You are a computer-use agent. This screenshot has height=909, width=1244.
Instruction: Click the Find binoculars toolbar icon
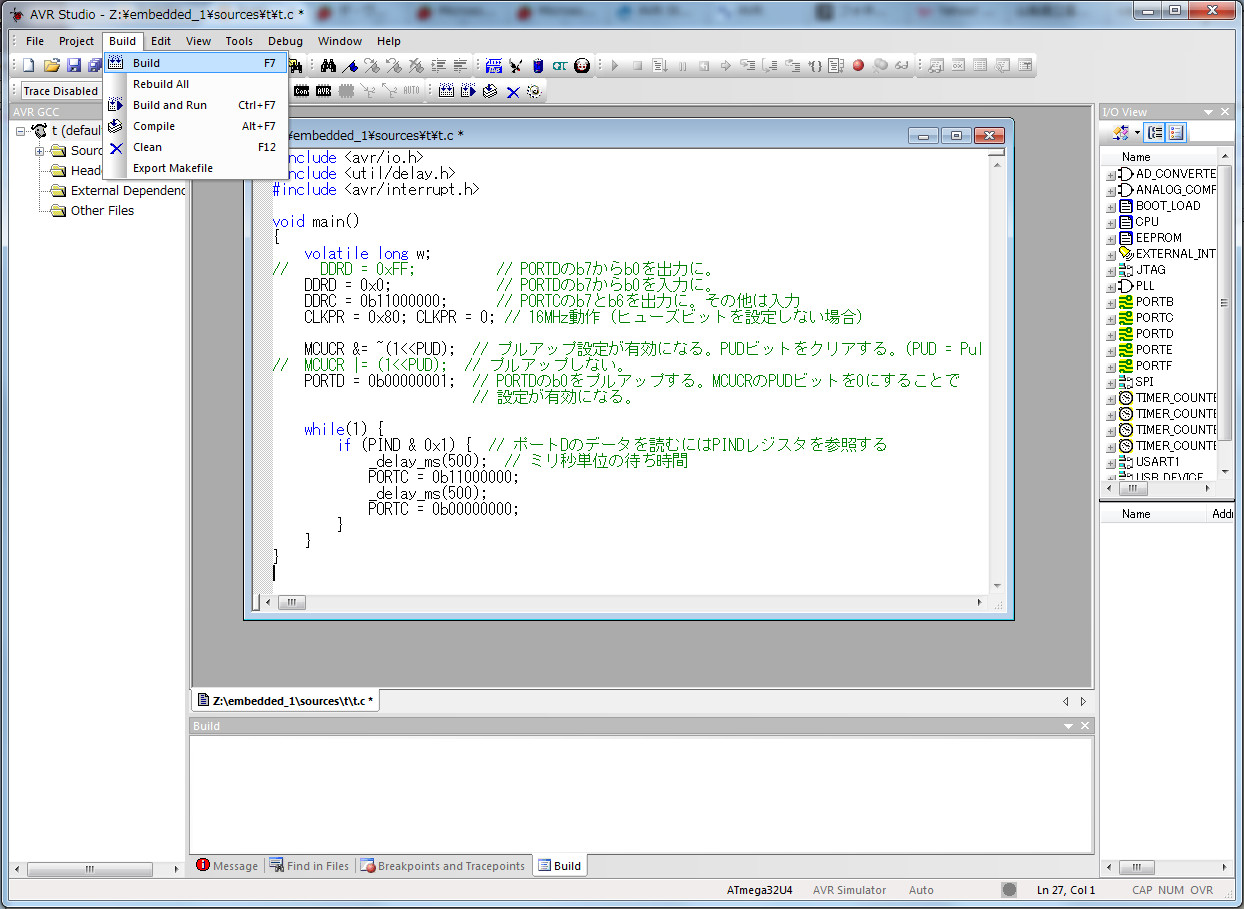pos(328,66)
